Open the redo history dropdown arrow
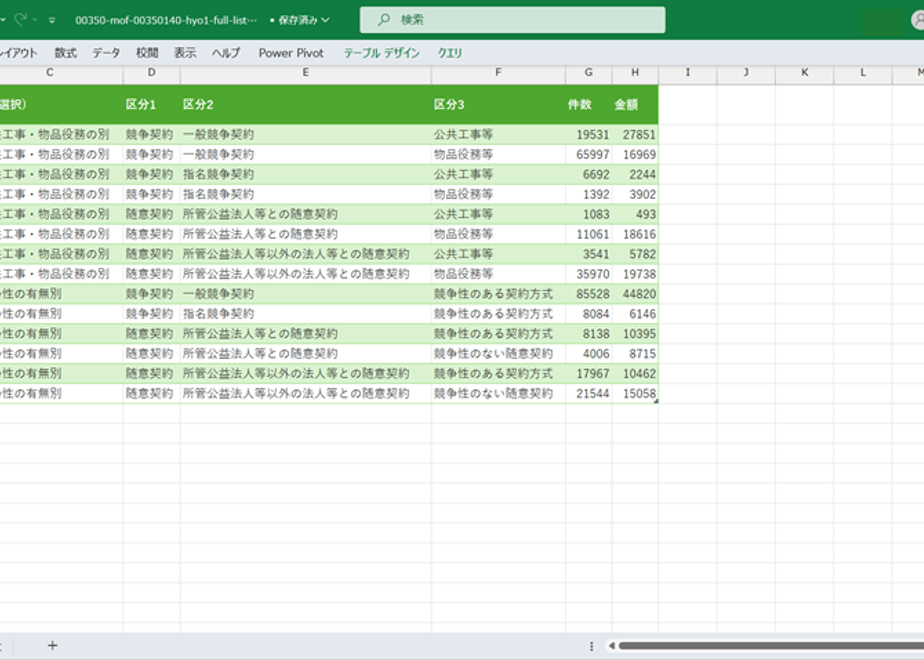The height and width of the screenshot is (660, 924). point(35,20)
